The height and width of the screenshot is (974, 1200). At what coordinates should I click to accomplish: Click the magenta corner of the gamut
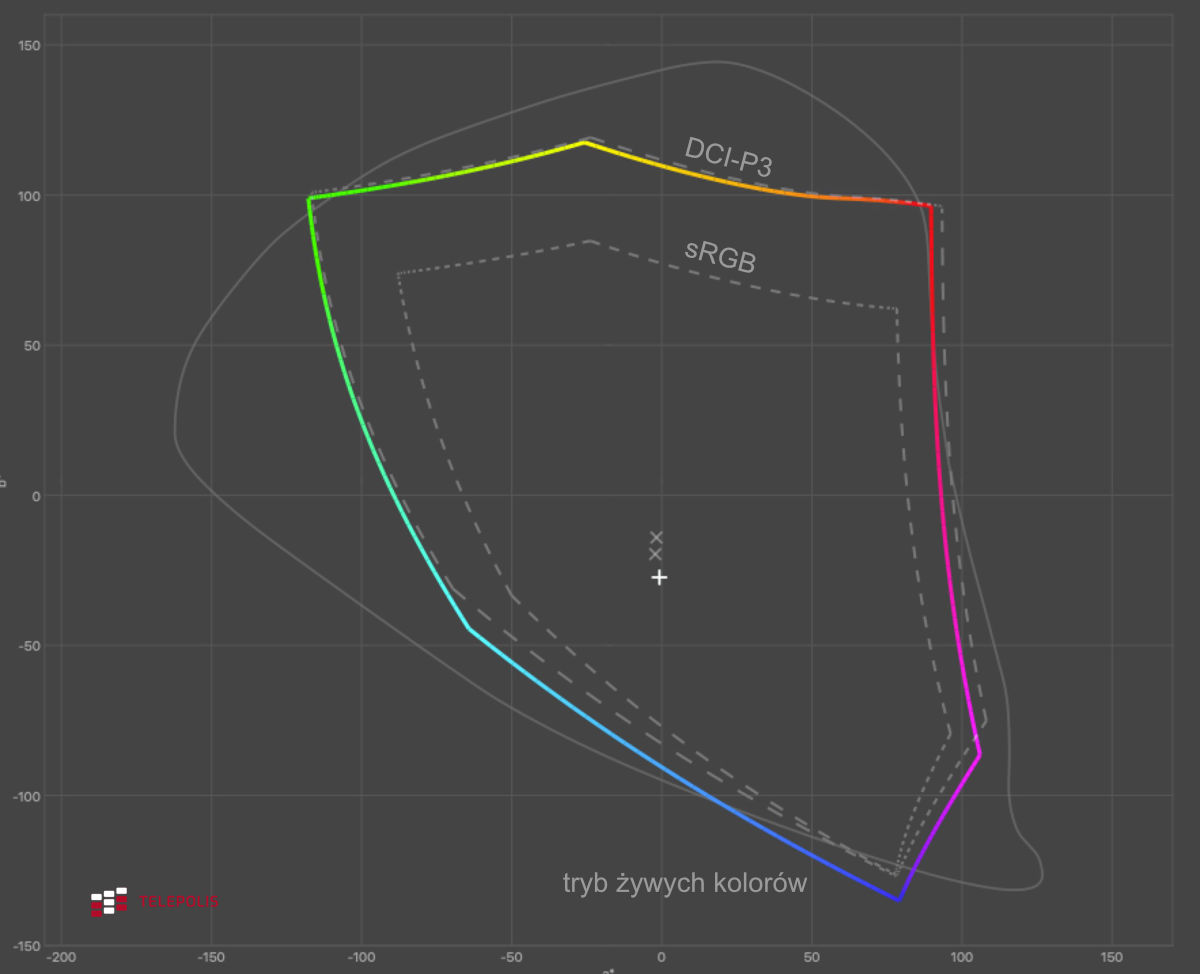pyautogui.click(x=980, y=755)
